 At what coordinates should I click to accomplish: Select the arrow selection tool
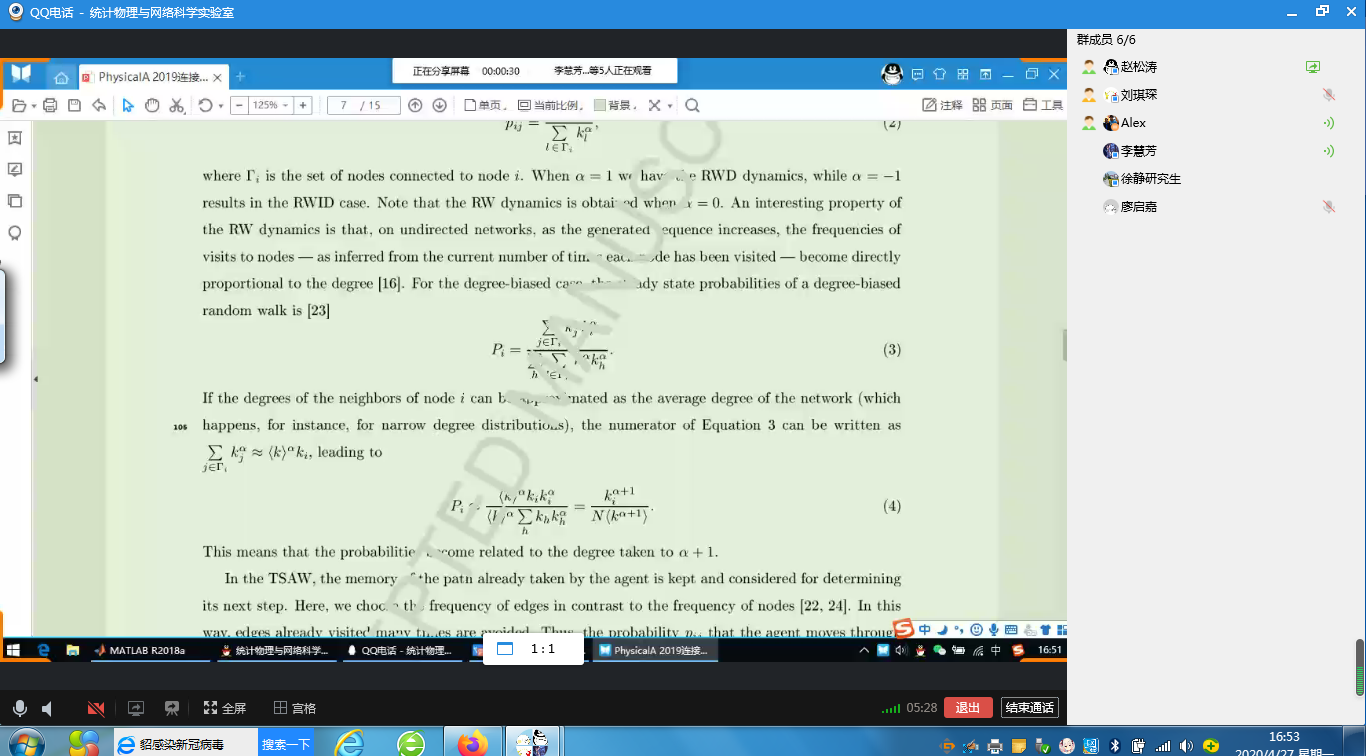[128, 105]
